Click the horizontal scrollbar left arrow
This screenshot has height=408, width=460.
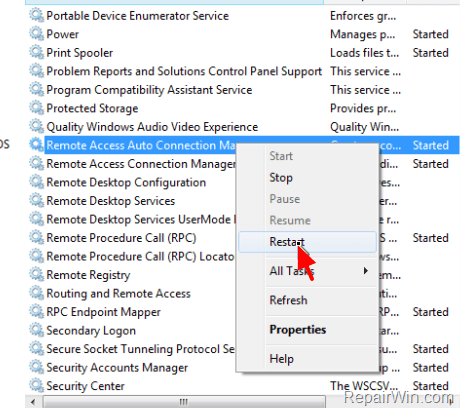click(x=33, y=402)
